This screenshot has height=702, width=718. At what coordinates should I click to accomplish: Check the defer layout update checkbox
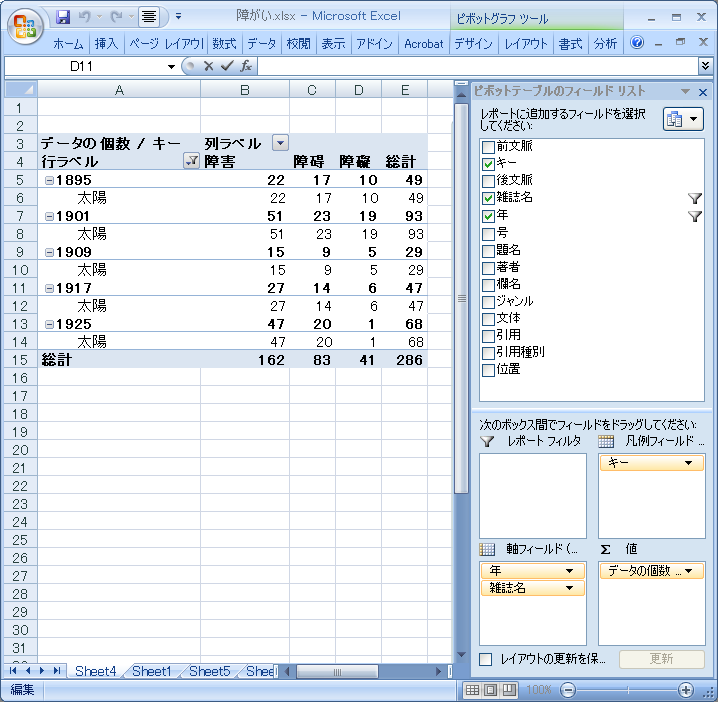(x=486, y=659)
